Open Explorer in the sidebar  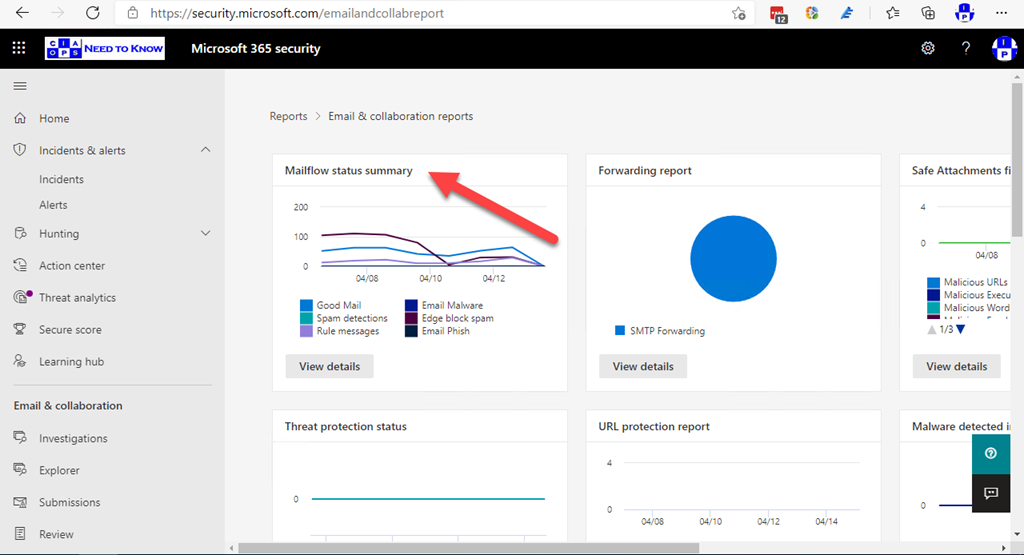click(59, 470)
